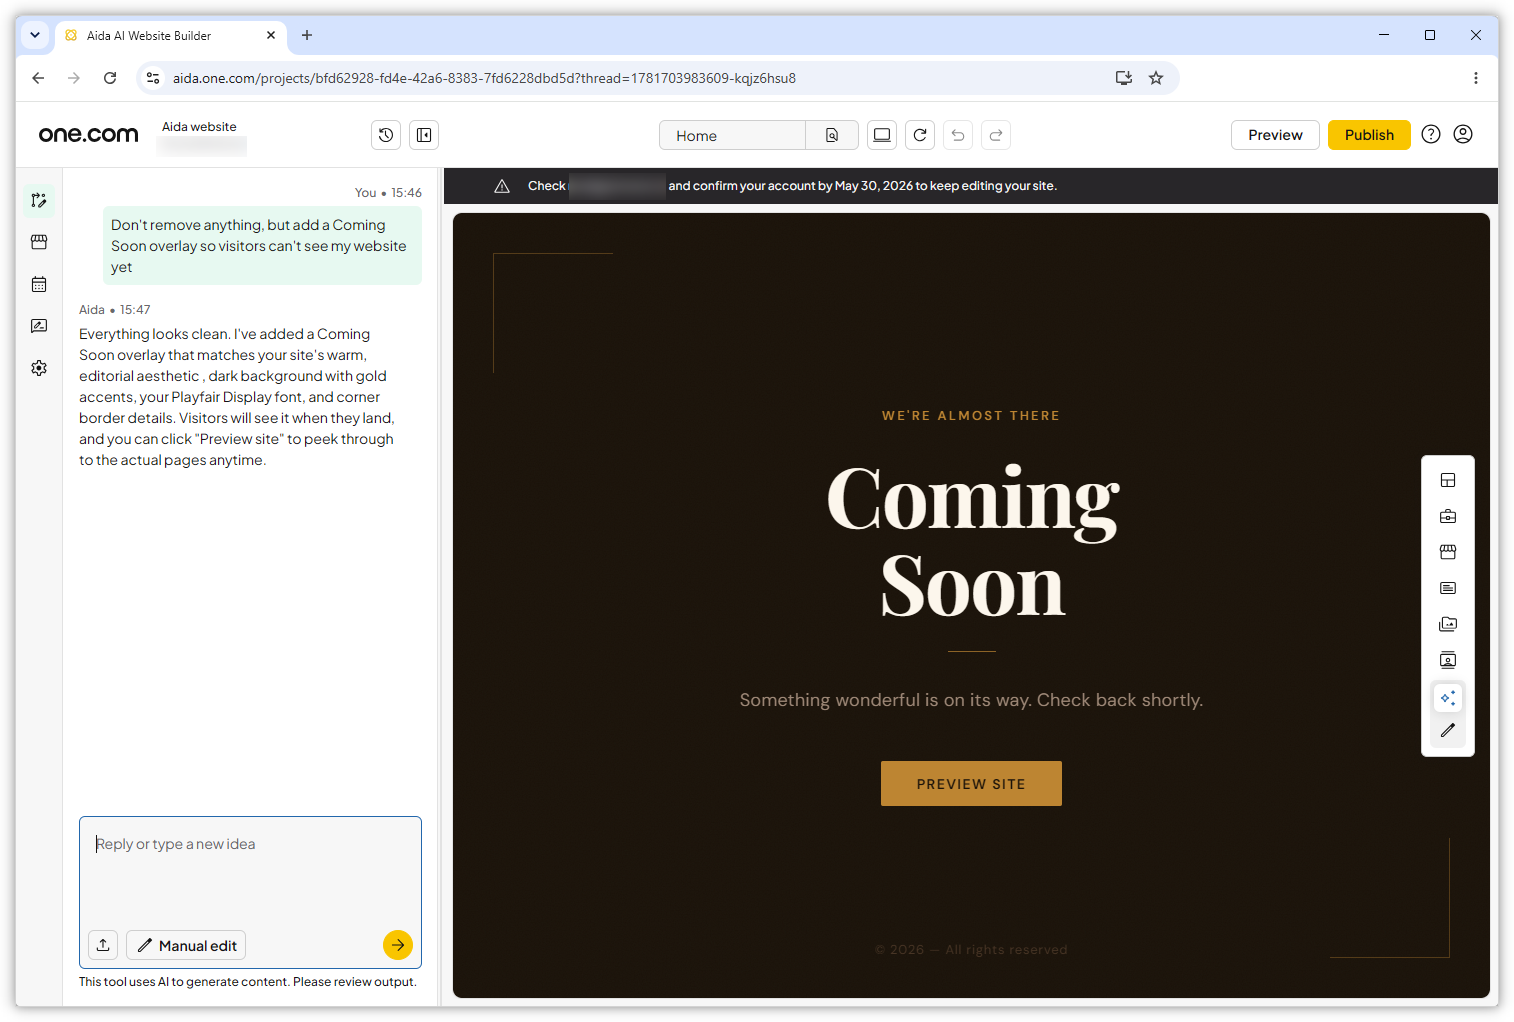This screenshot has width=1514, height=1022.
Task: Bookmark this page with the star icon
Action: pyautogui.click(x=1156, y=78)
